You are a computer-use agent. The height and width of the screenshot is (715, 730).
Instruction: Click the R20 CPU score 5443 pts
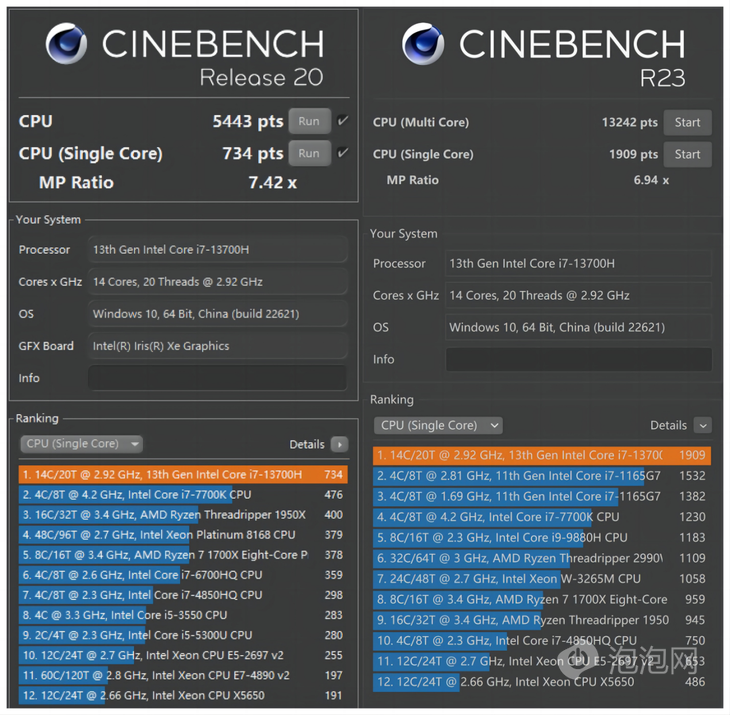[x=248, y=121]
